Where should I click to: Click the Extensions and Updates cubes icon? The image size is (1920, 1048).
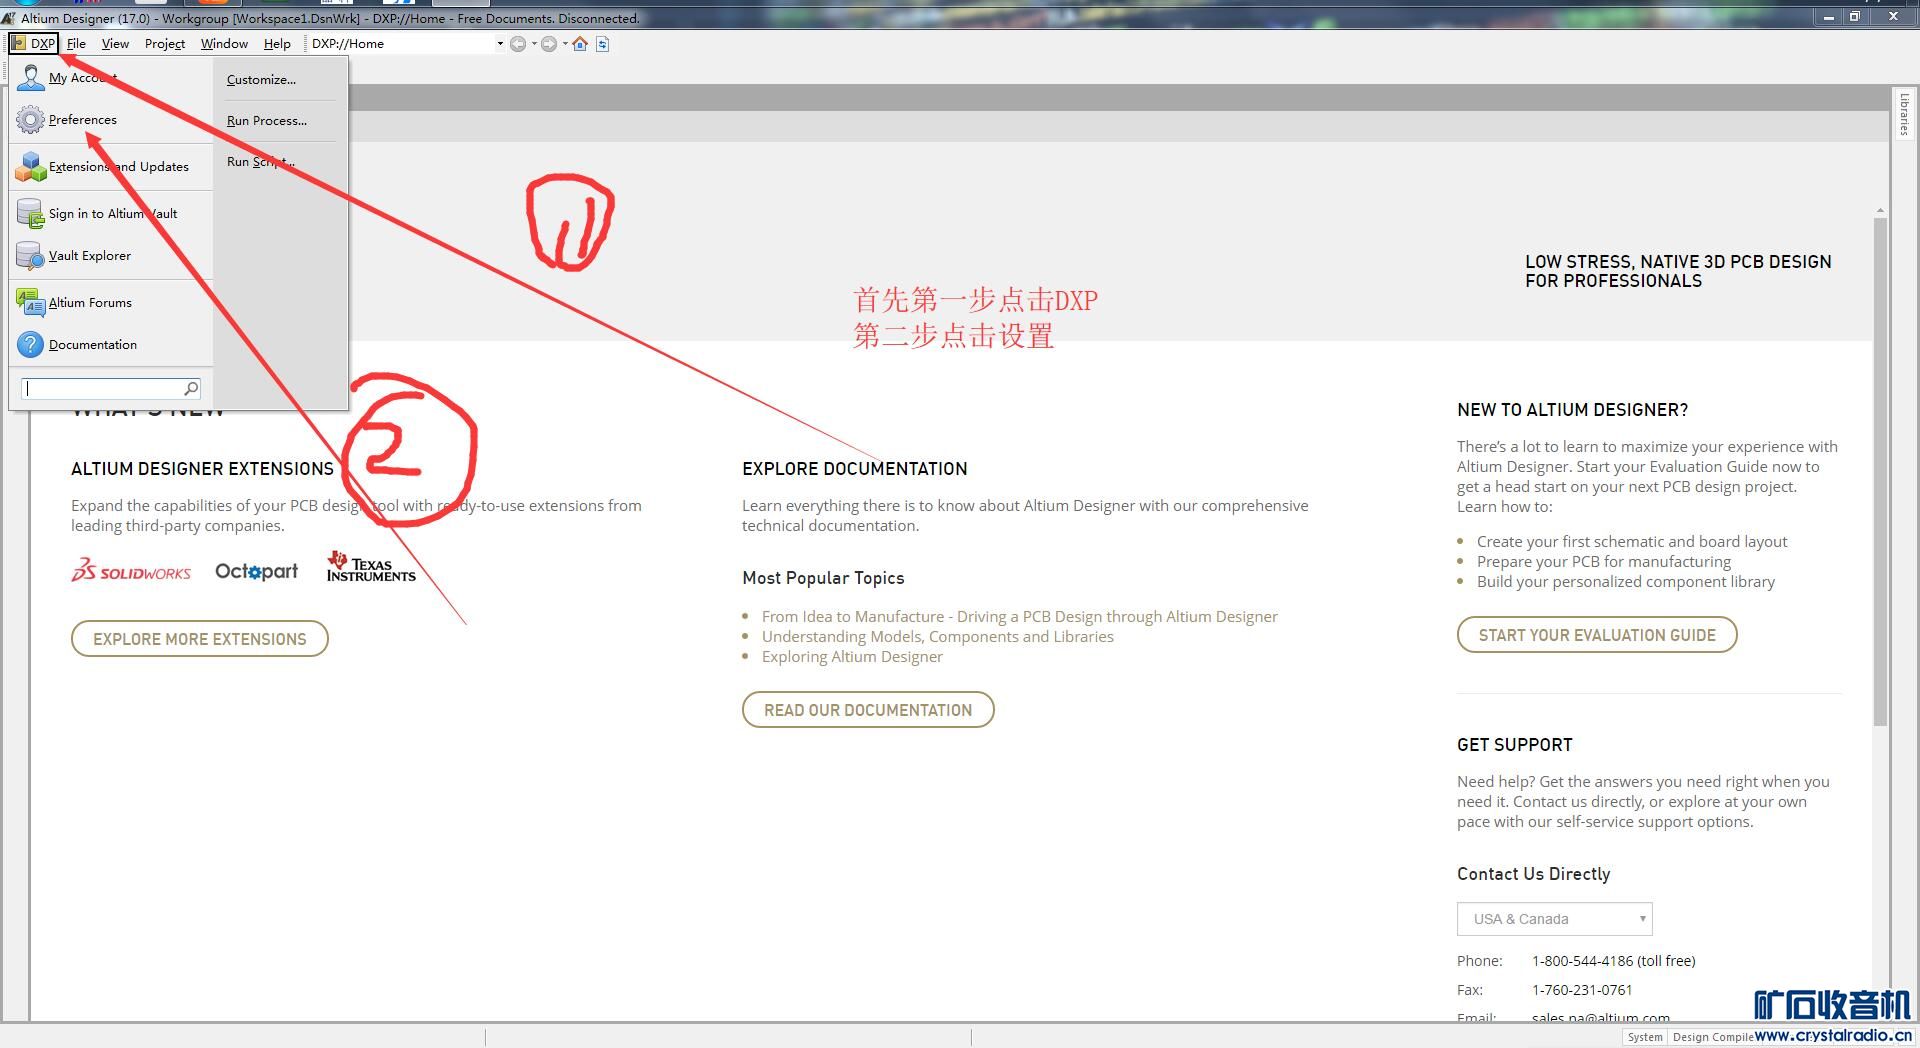click(31, 167)
